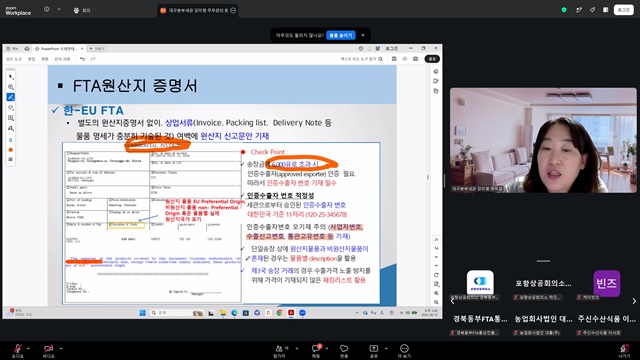Show next participants with right arrow
Screen dimensions: 640x360
tap(634, 301)
